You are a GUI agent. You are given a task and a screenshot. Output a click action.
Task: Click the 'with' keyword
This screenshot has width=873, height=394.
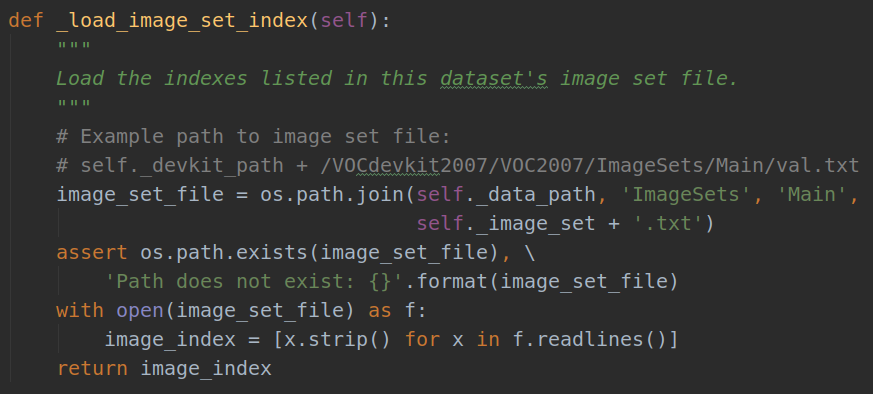[x=80, y=311]
